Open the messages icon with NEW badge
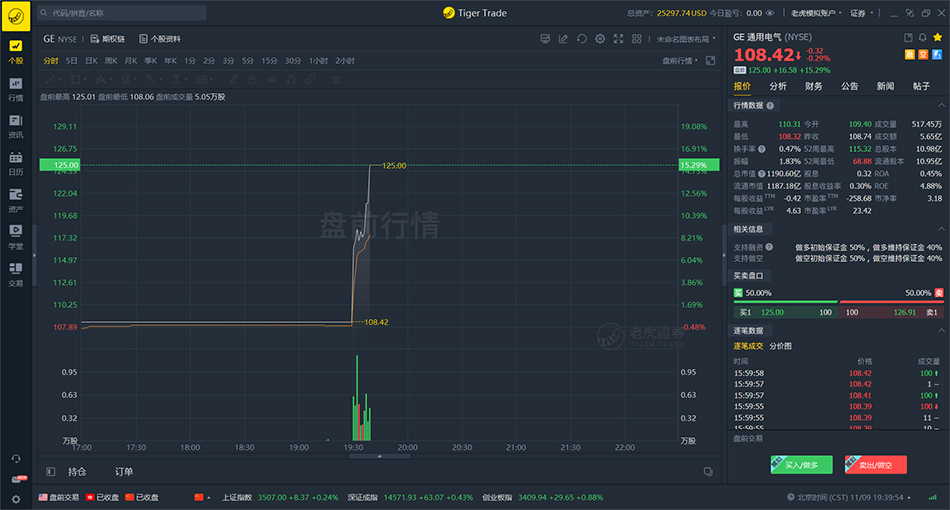This screenshot has height=510, width=950. 17,479
